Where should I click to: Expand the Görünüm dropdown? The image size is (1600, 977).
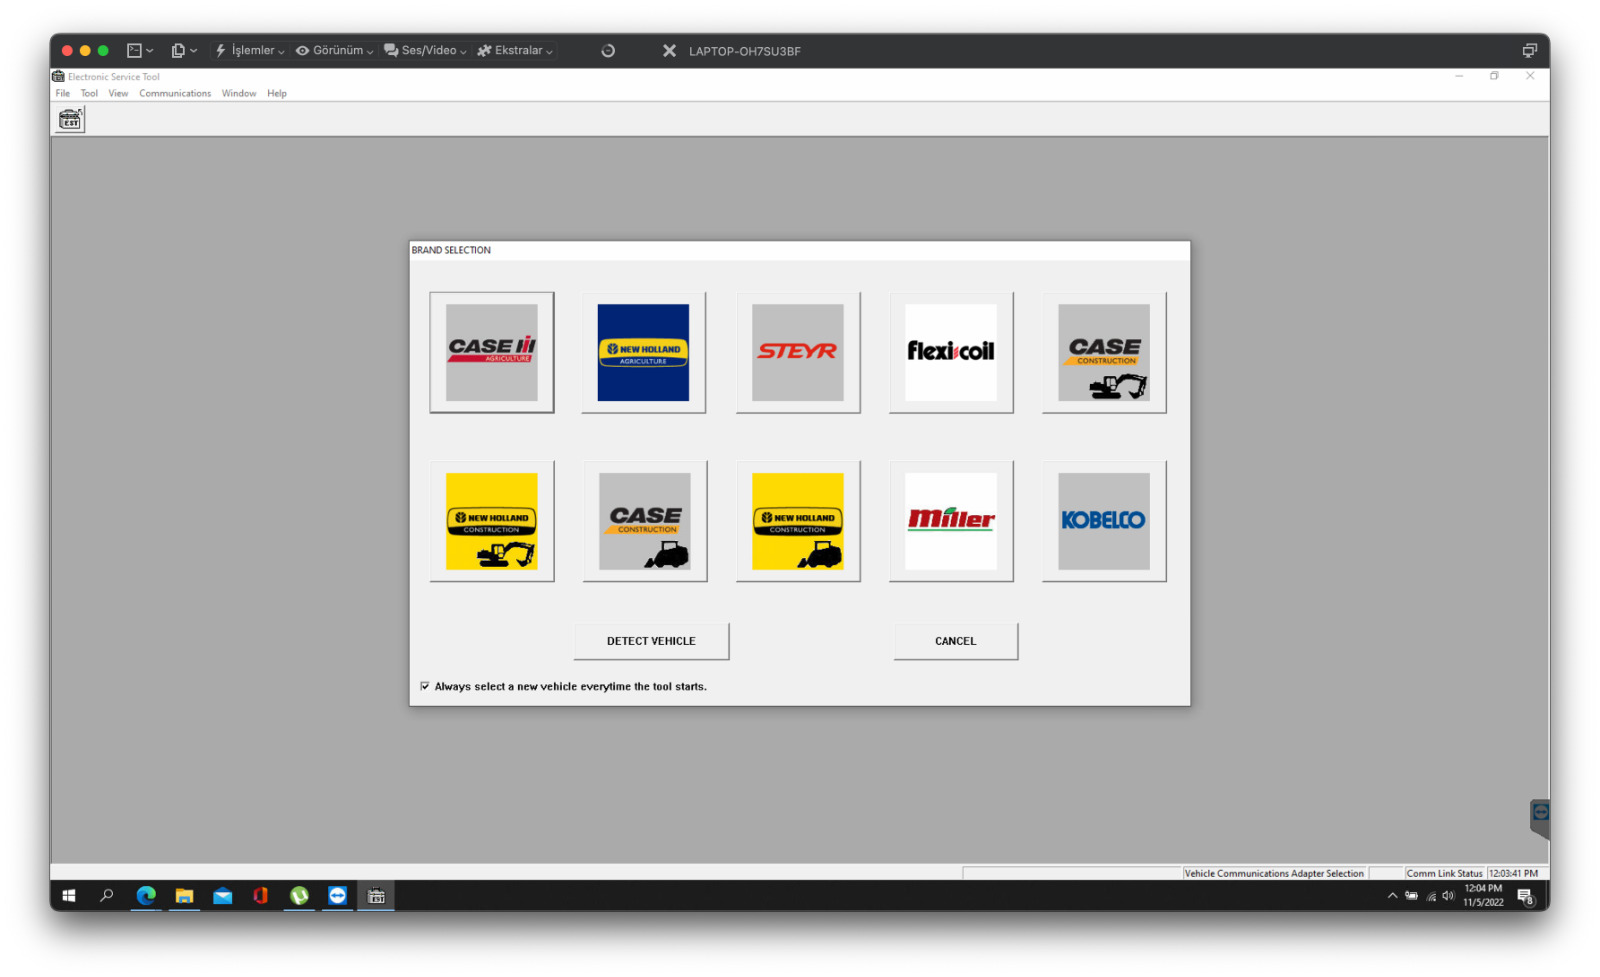334,51
